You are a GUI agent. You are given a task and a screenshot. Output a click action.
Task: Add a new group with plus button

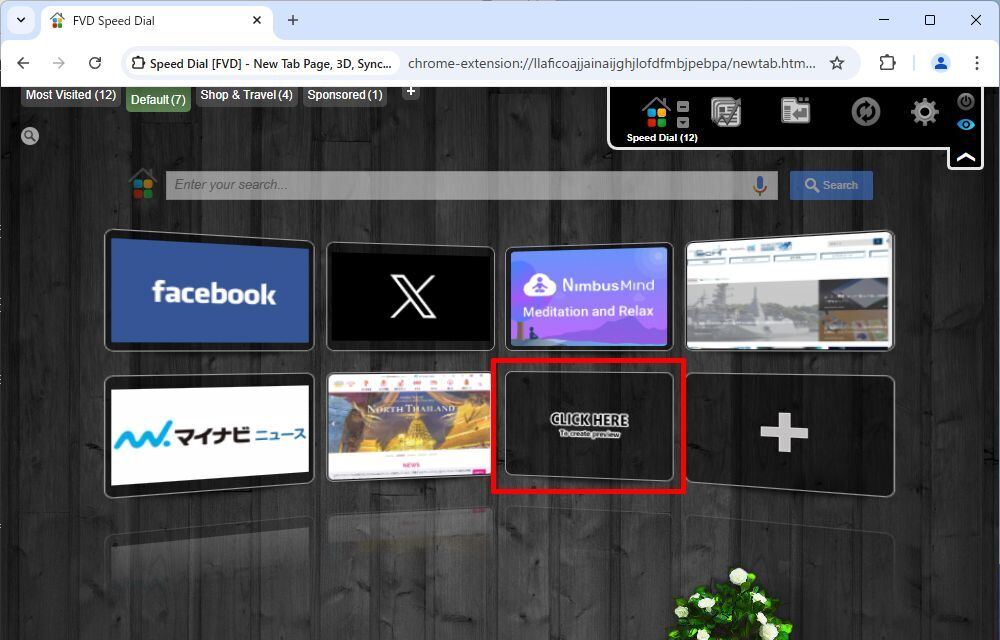[411, 92]
